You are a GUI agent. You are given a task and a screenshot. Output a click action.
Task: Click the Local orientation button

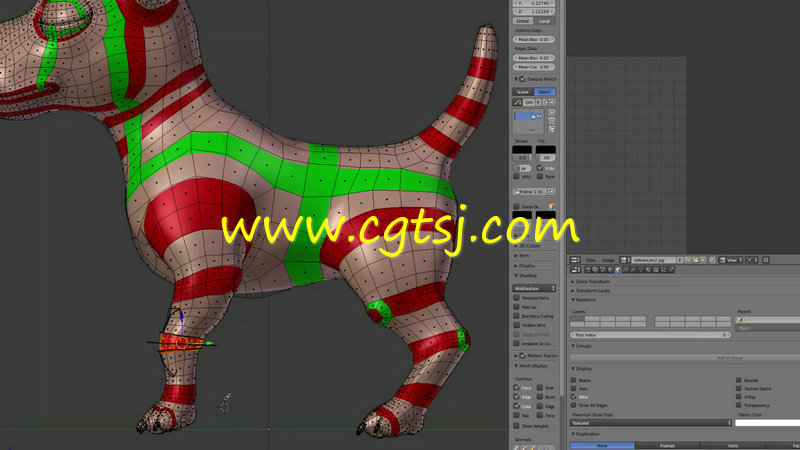coord(545,21)
